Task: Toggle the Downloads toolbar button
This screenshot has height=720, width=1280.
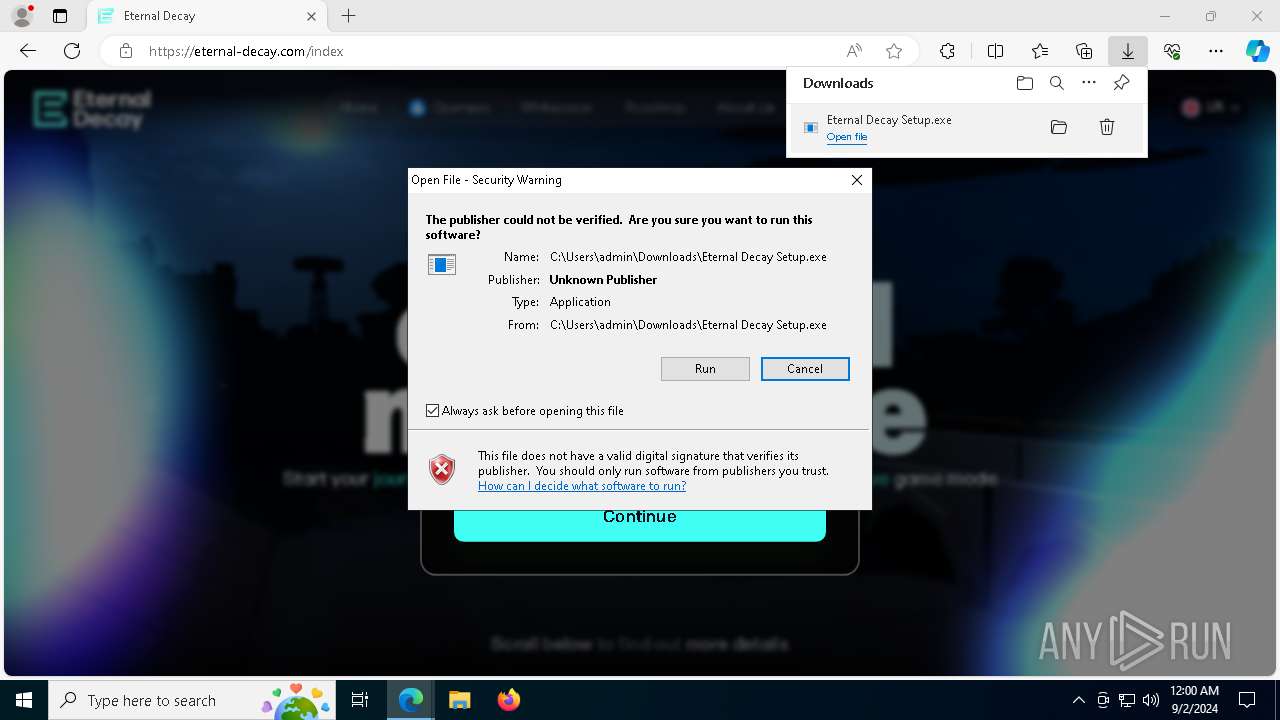Action: tap(1128, 51)
